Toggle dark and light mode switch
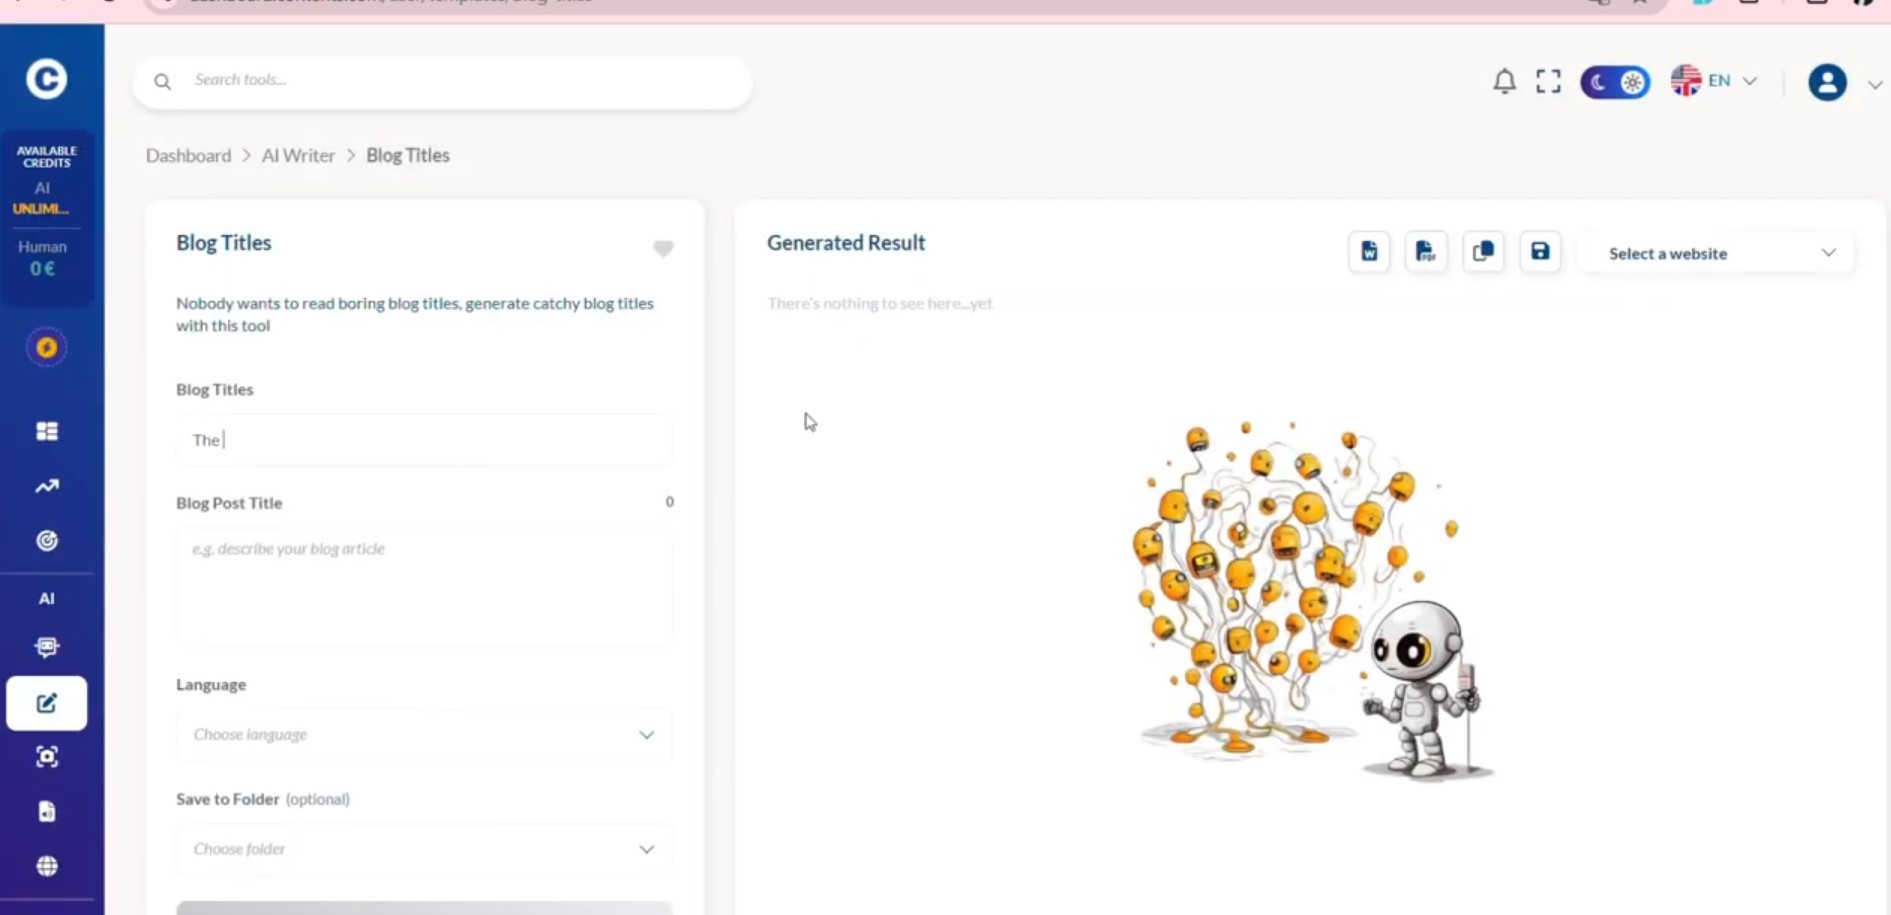 click(1615, 82)
